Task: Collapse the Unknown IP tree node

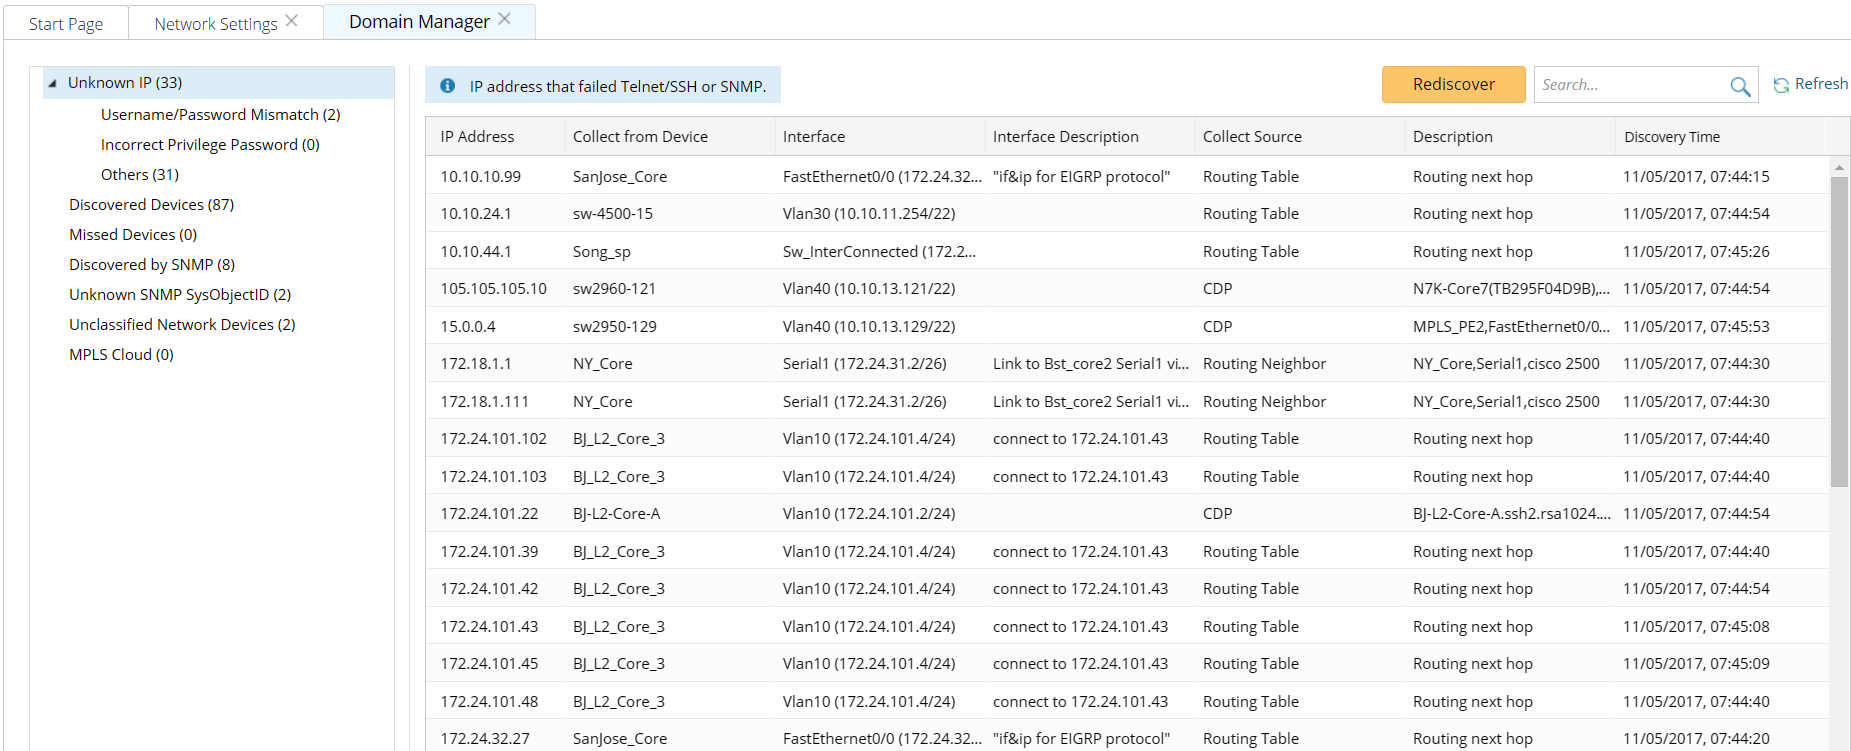Action: point(52,83)
